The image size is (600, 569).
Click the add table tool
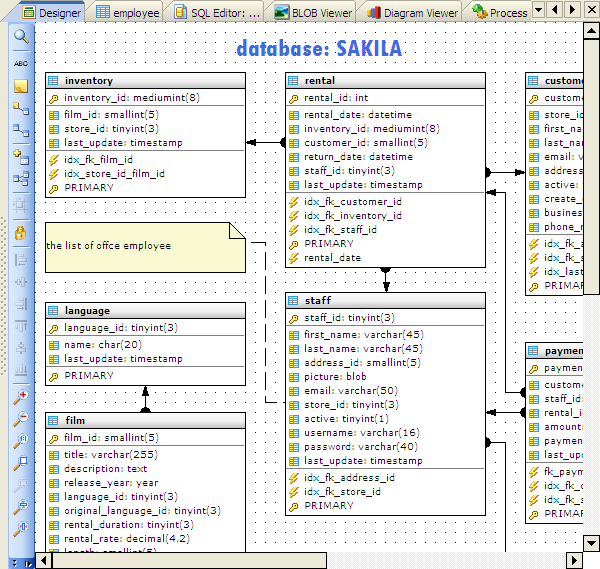pos(21,157)
